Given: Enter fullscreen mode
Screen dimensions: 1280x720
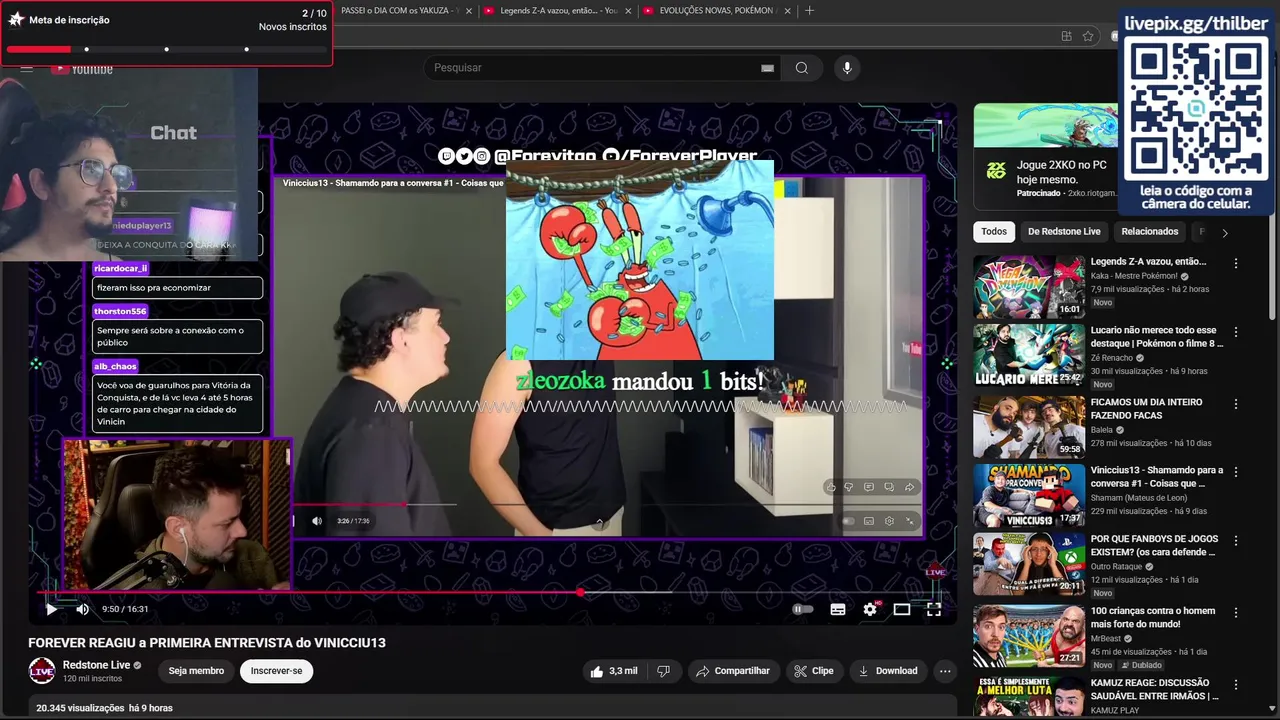Looking at the screenshot, I should pos(934,609).
